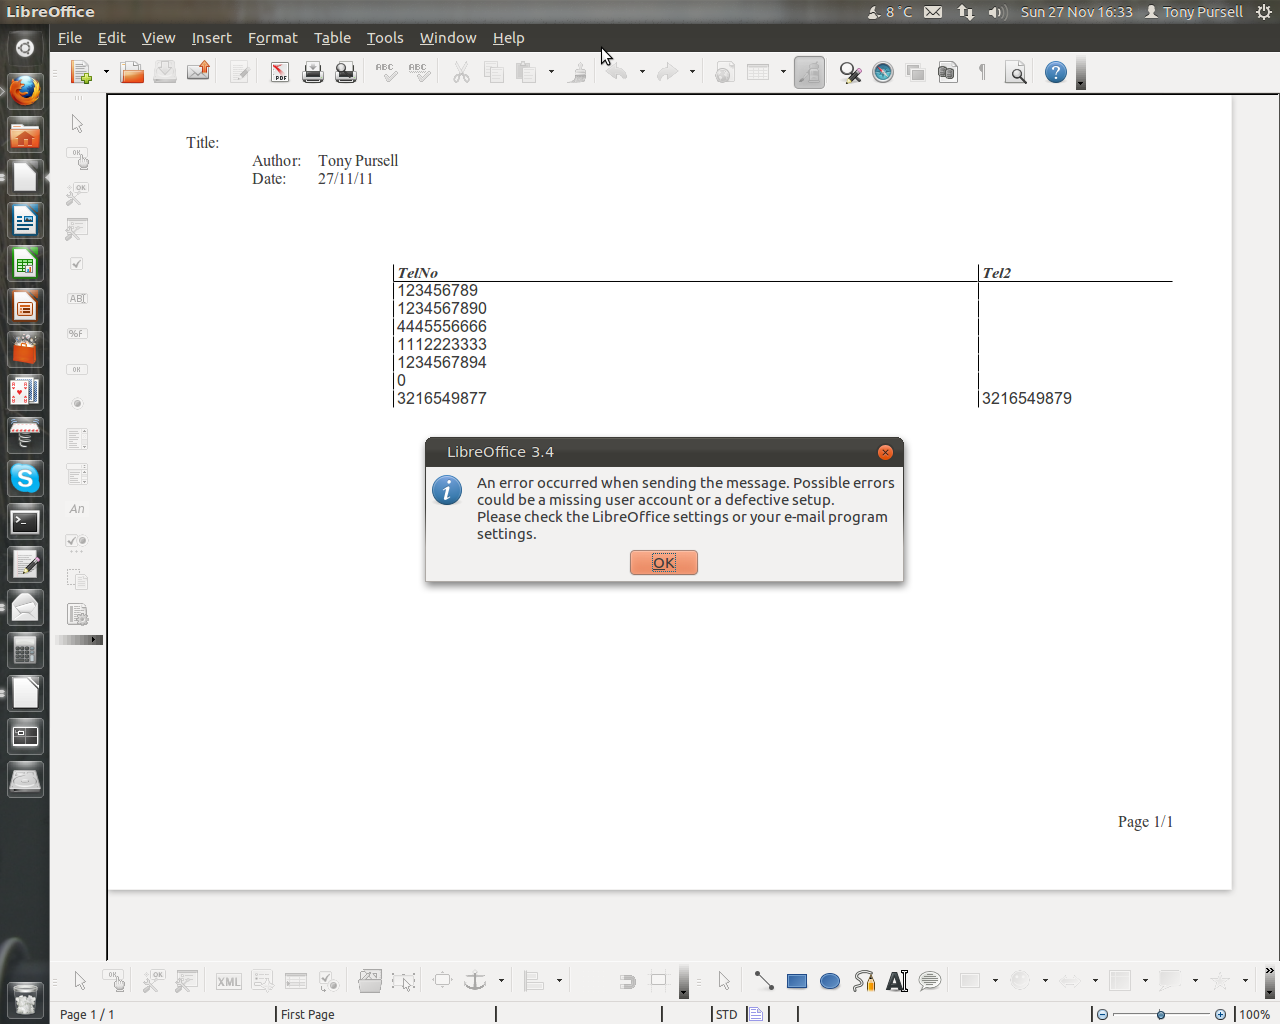The height and width of the screenshot is (1024, 1280).
Task: Expand the Table insert dropdown arrow
Action: [x=783, y=72]
